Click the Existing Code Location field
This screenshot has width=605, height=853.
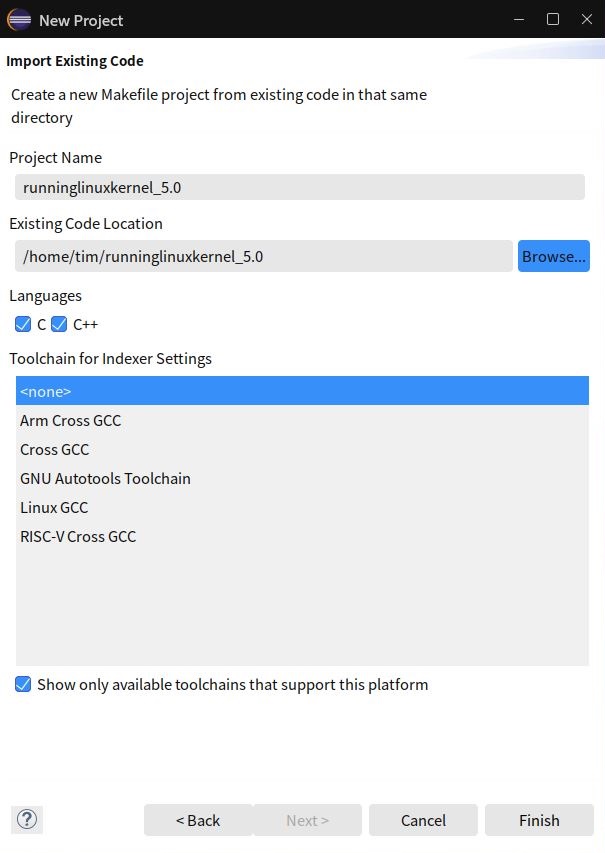pos(264,256)
